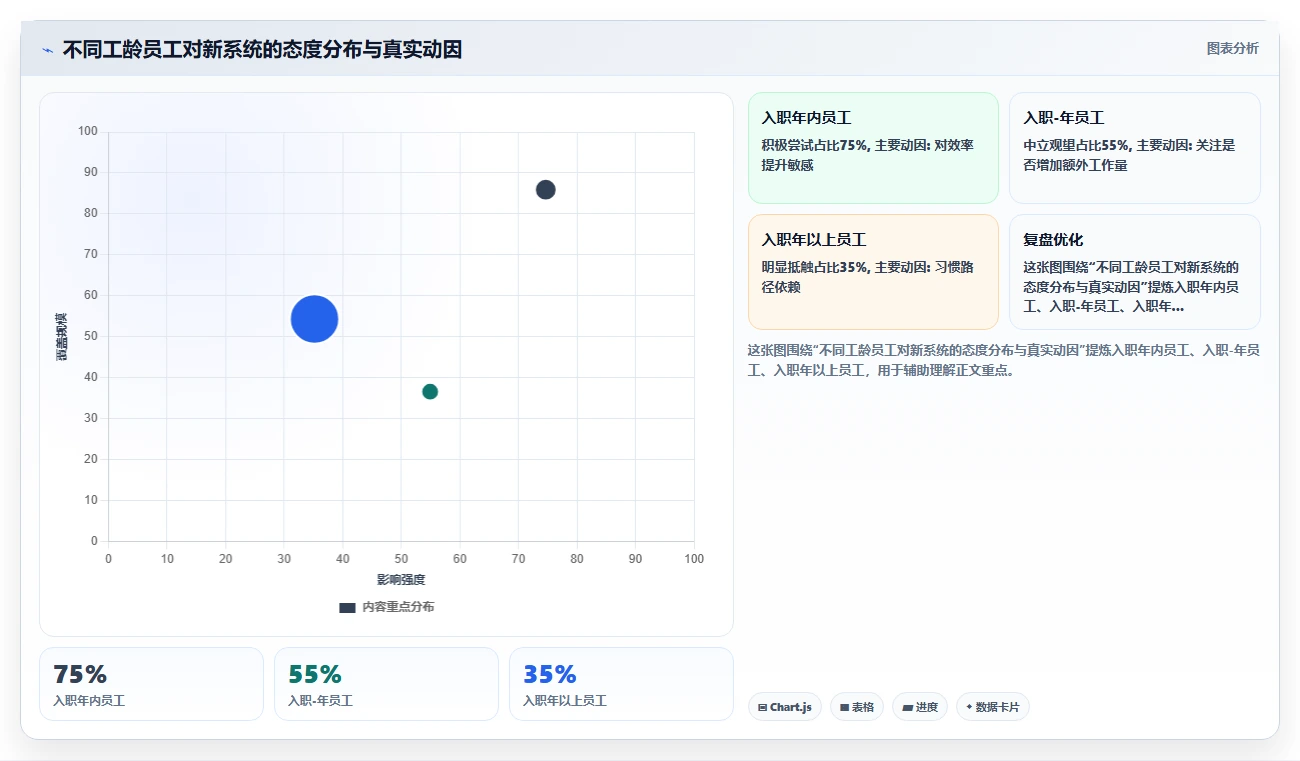Screen dimensions: 1300x761
Task: Click the 图表分析 label in header
Action: tap(1232, 48)
